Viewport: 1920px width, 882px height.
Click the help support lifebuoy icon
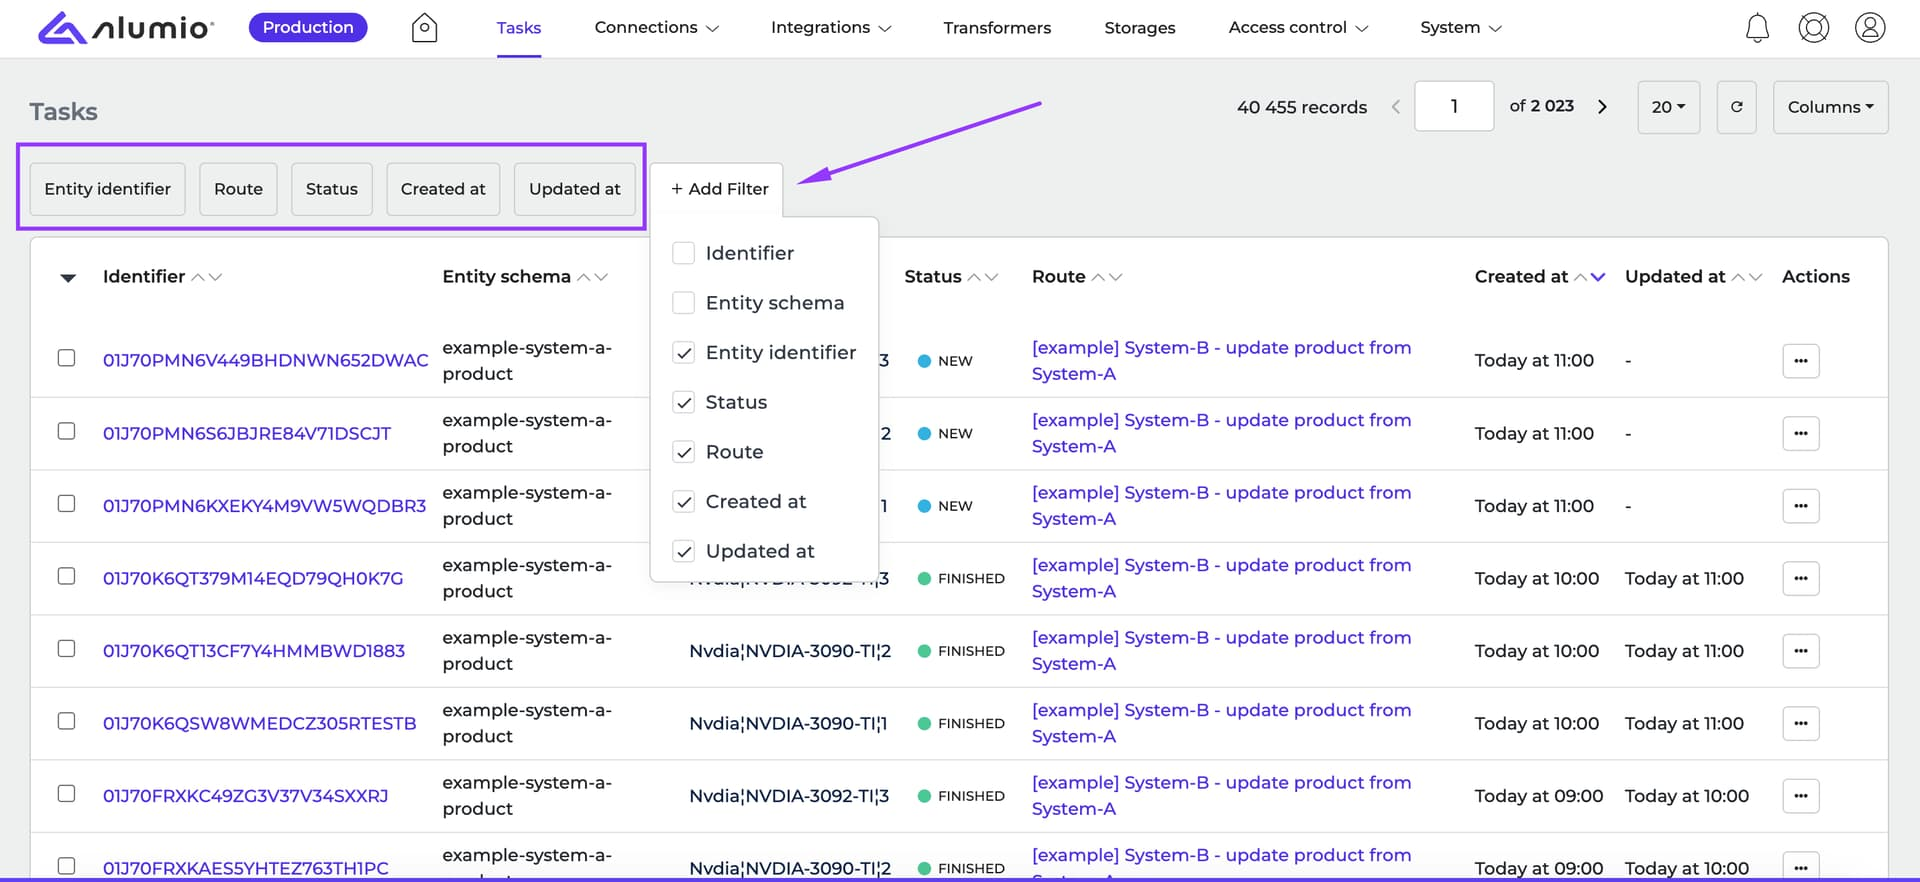click(1814, 28)
